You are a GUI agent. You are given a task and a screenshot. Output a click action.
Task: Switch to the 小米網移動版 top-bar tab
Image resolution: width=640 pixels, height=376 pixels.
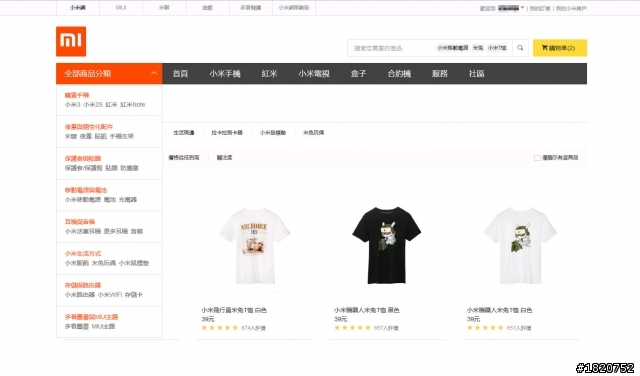tap(294, 8)
